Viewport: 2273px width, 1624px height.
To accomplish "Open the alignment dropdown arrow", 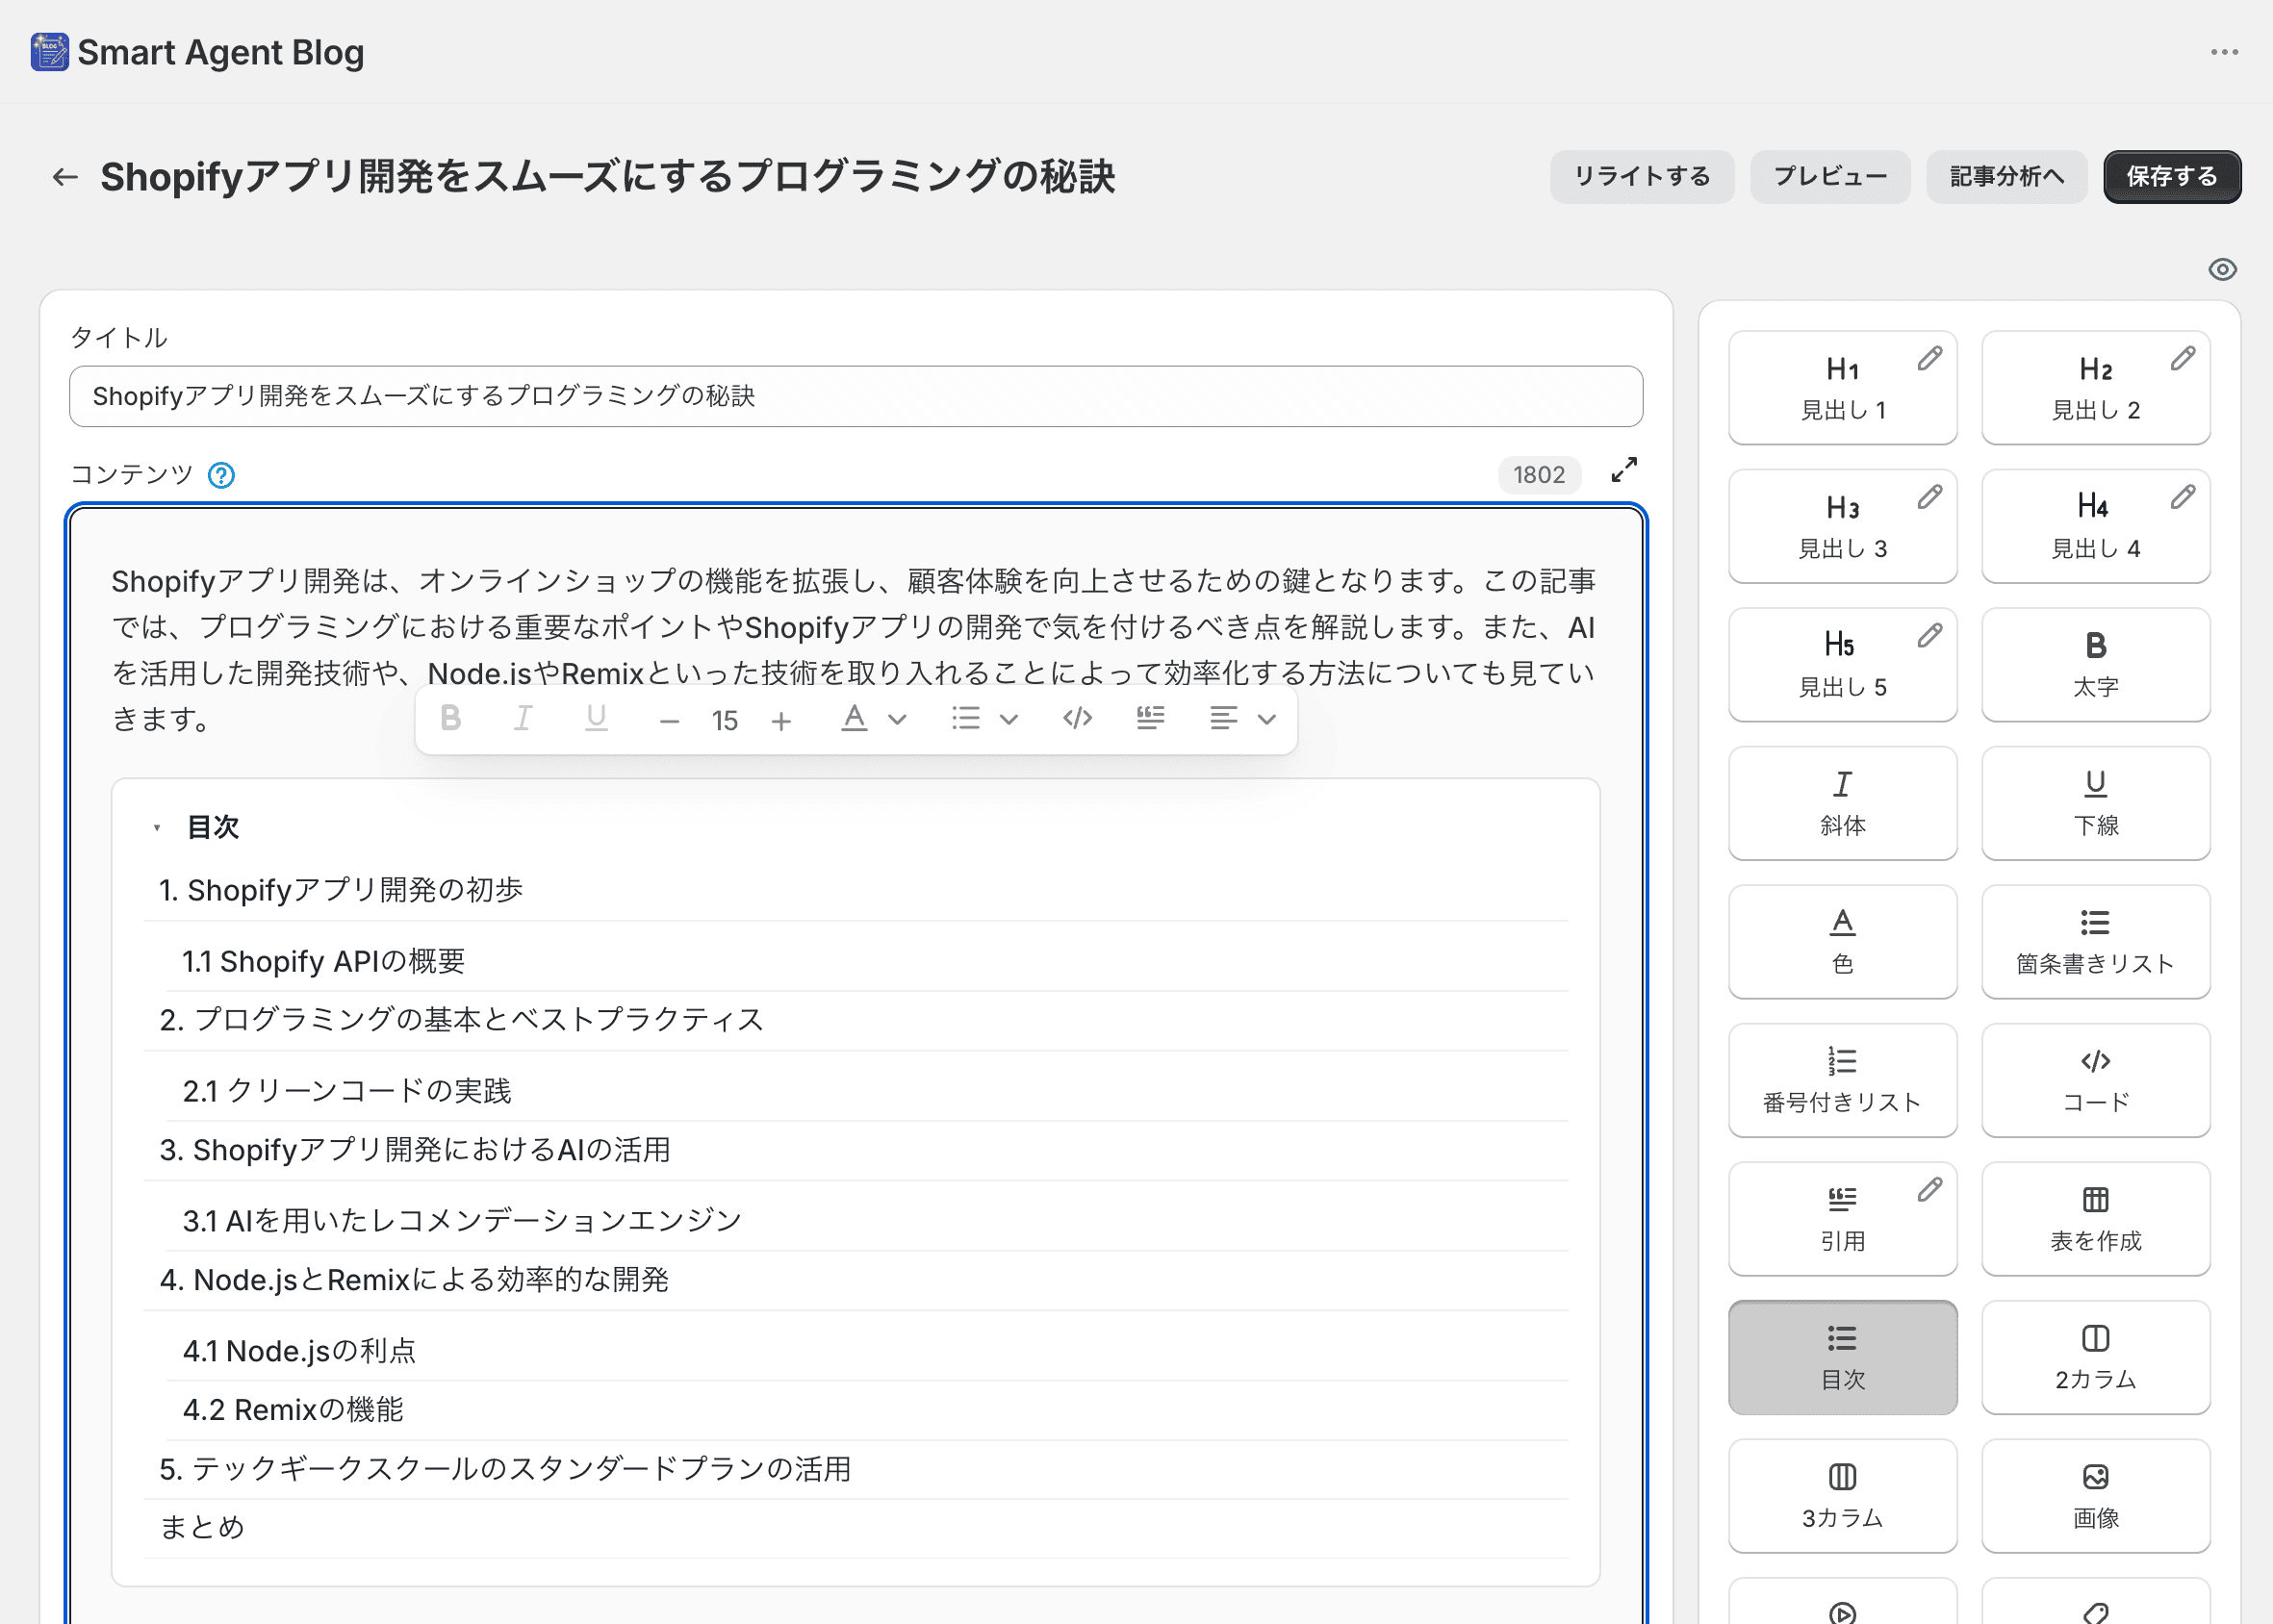I will (x=1267, y=719).
